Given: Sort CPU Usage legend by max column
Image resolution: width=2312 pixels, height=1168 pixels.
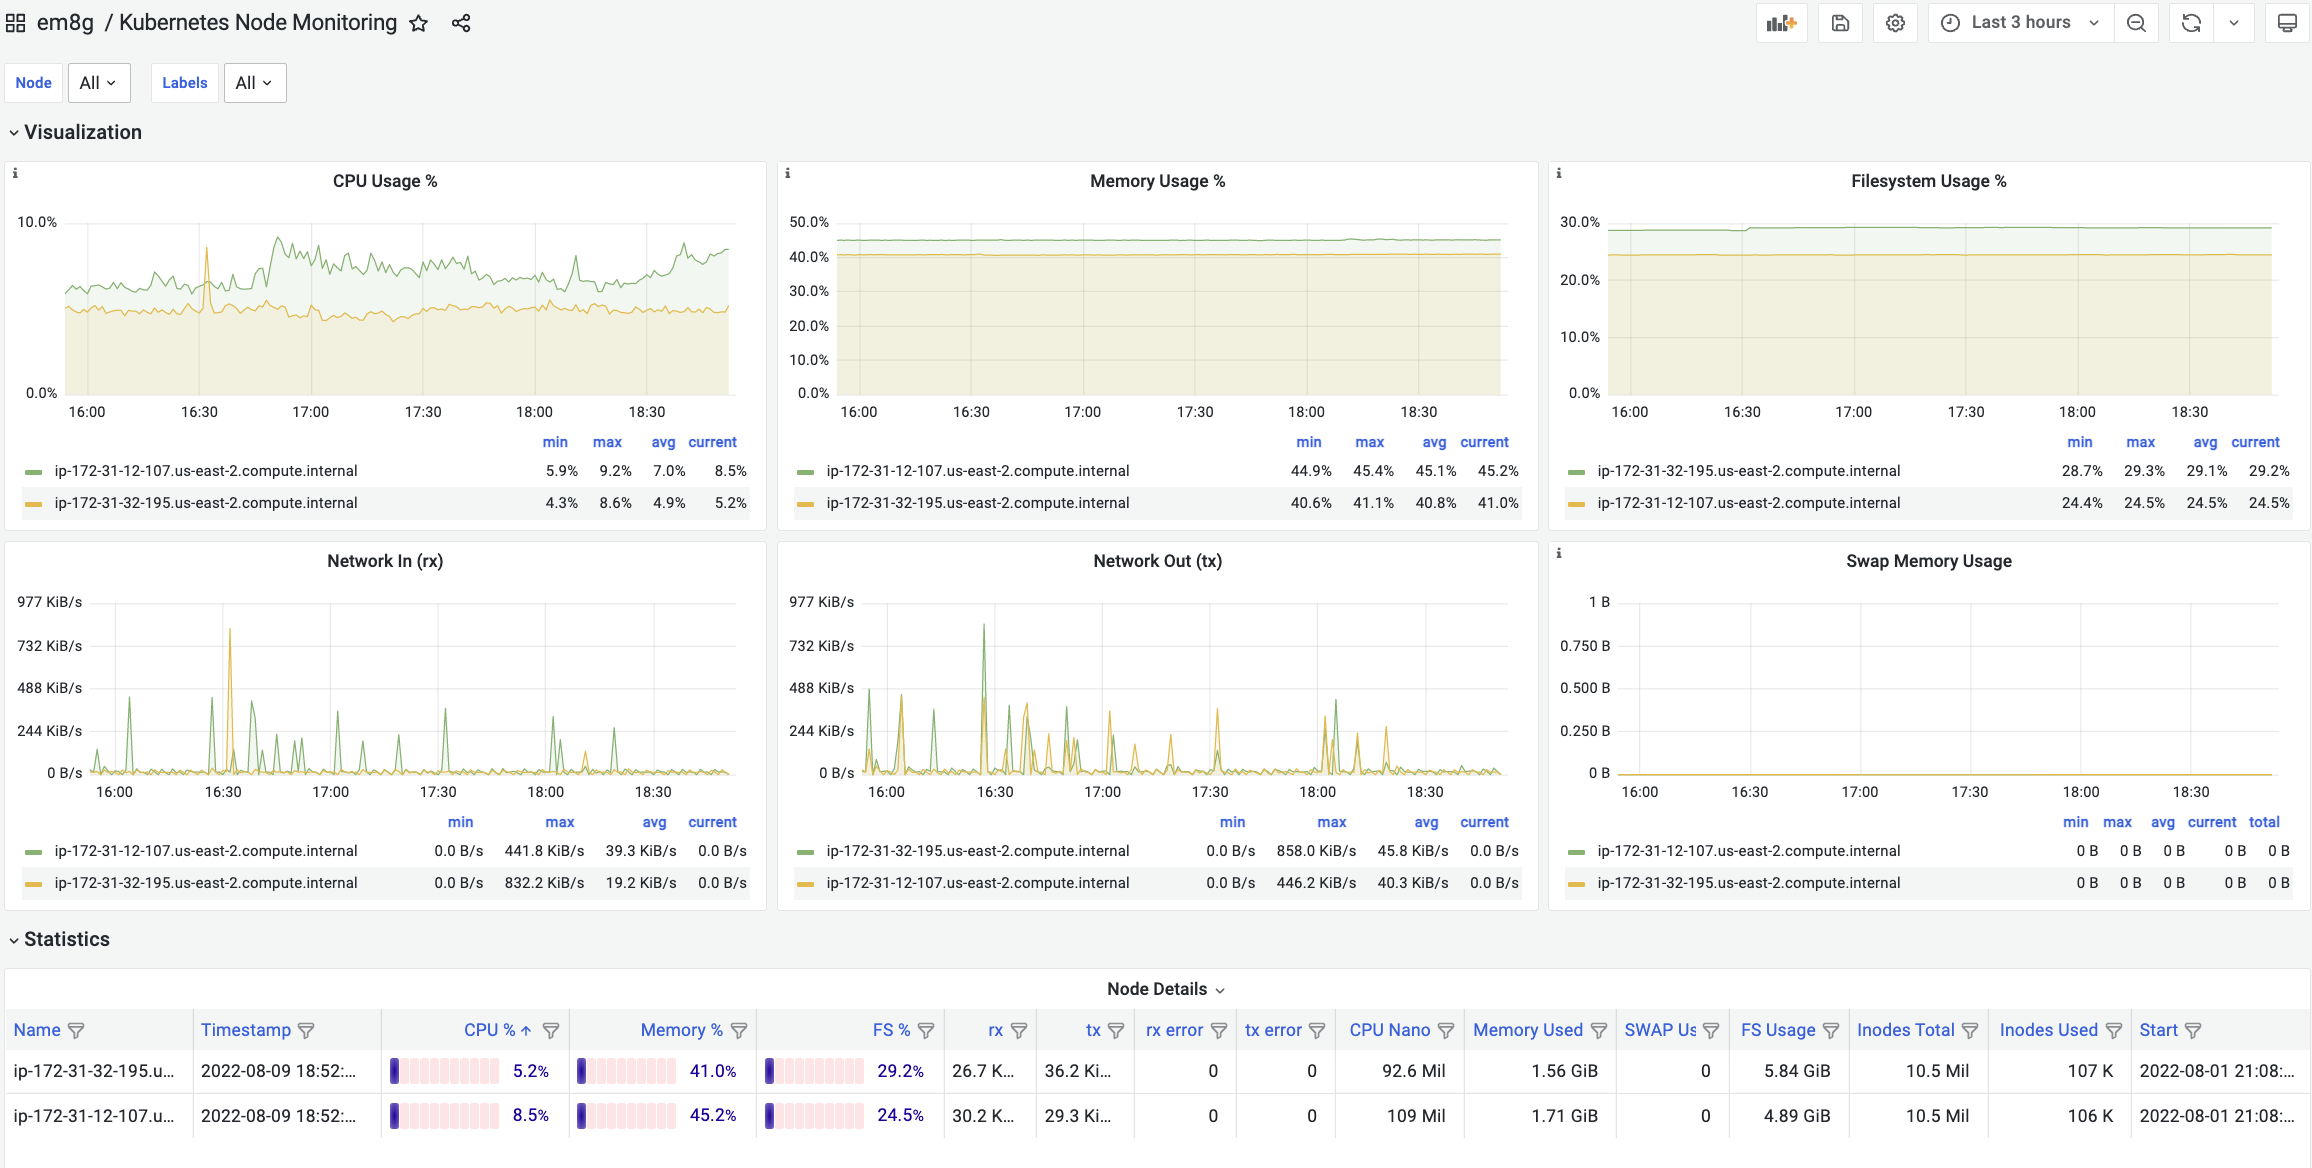Looking at the screenshot, I should 606,442.
